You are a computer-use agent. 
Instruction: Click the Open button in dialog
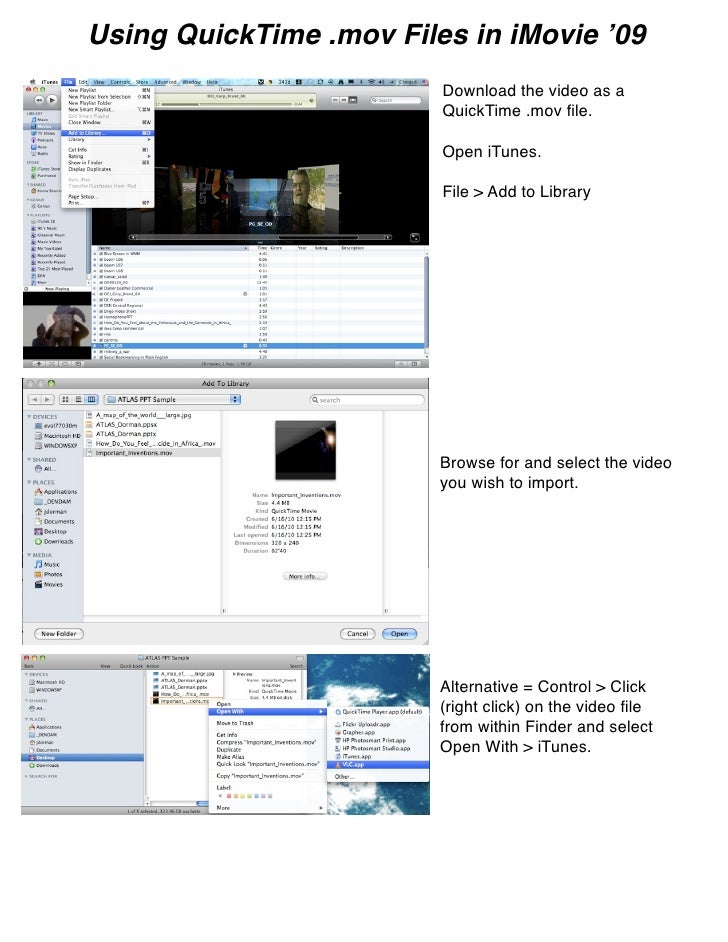click(x=399, y=633)
